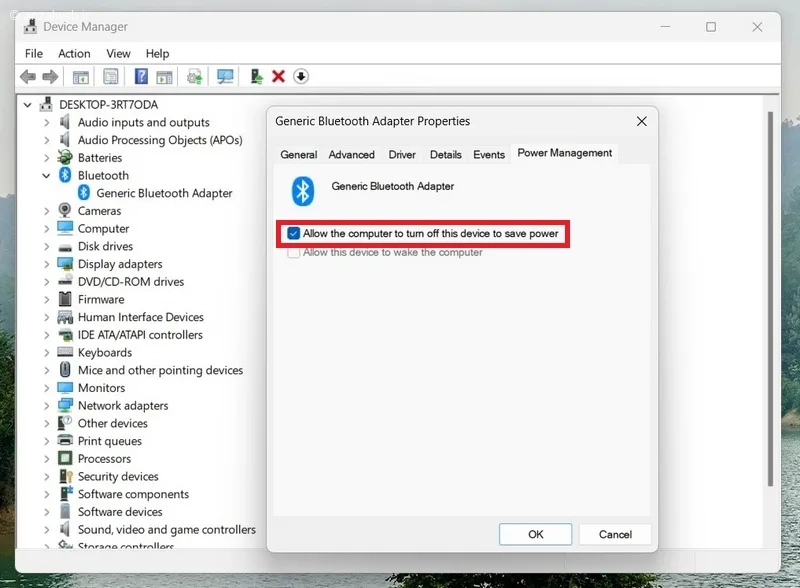The image size is (800, 588).
Task: Show/hide console tree toolbar icon
Action: 81,77
